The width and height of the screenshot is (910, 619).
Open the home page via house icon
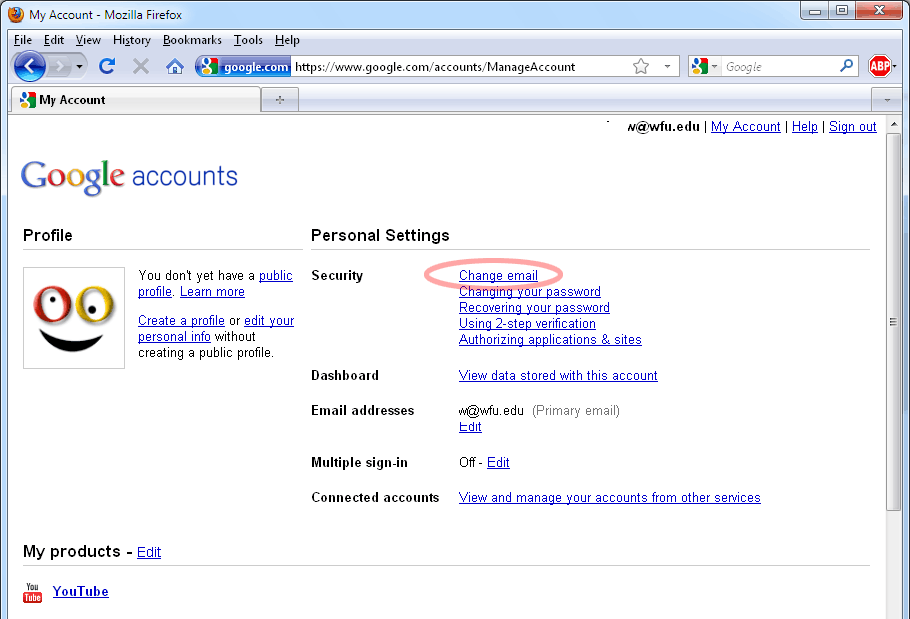[x=174, y=66]
